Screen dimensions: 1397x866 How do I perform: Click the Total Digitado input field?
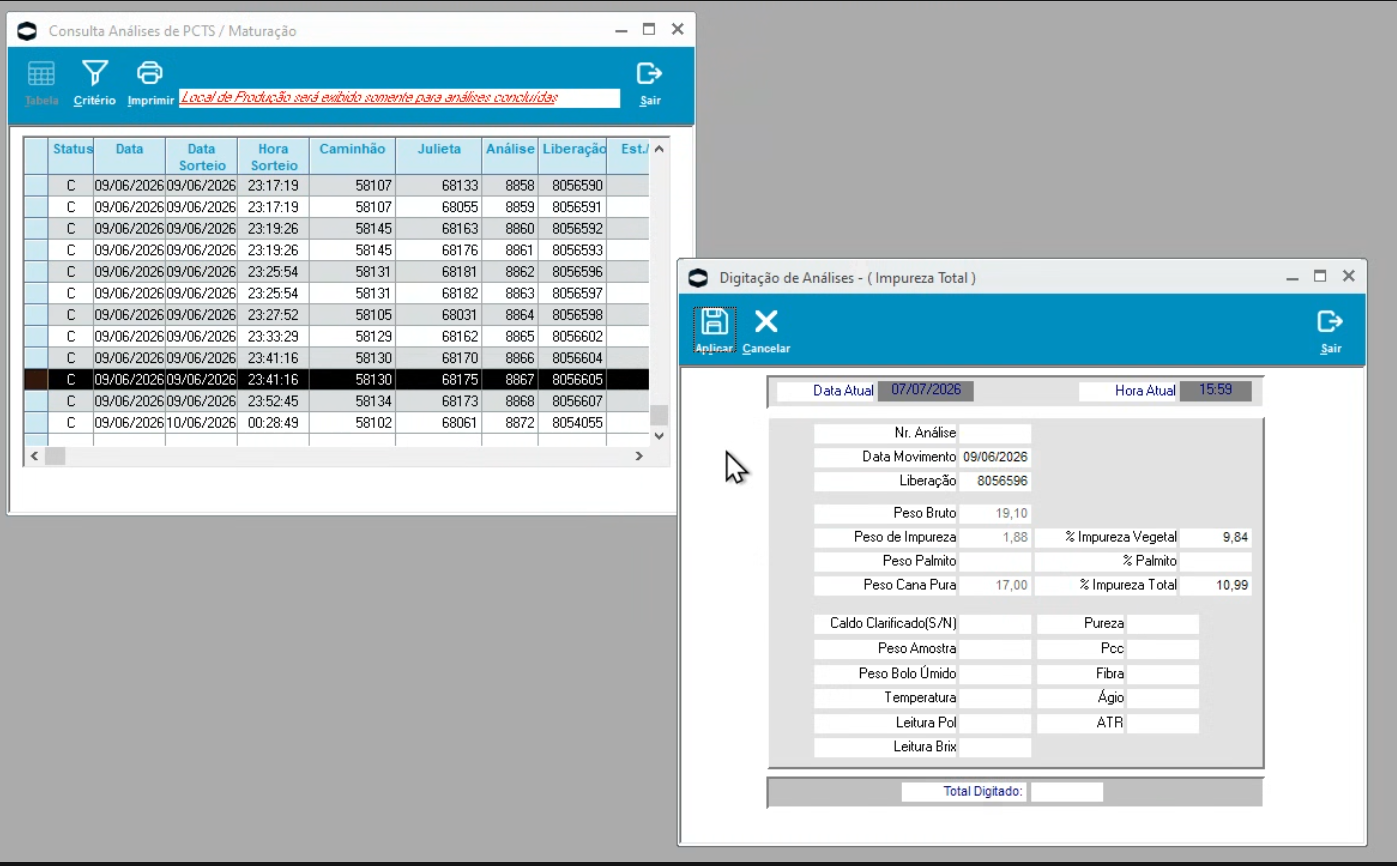pos(1067,792)
